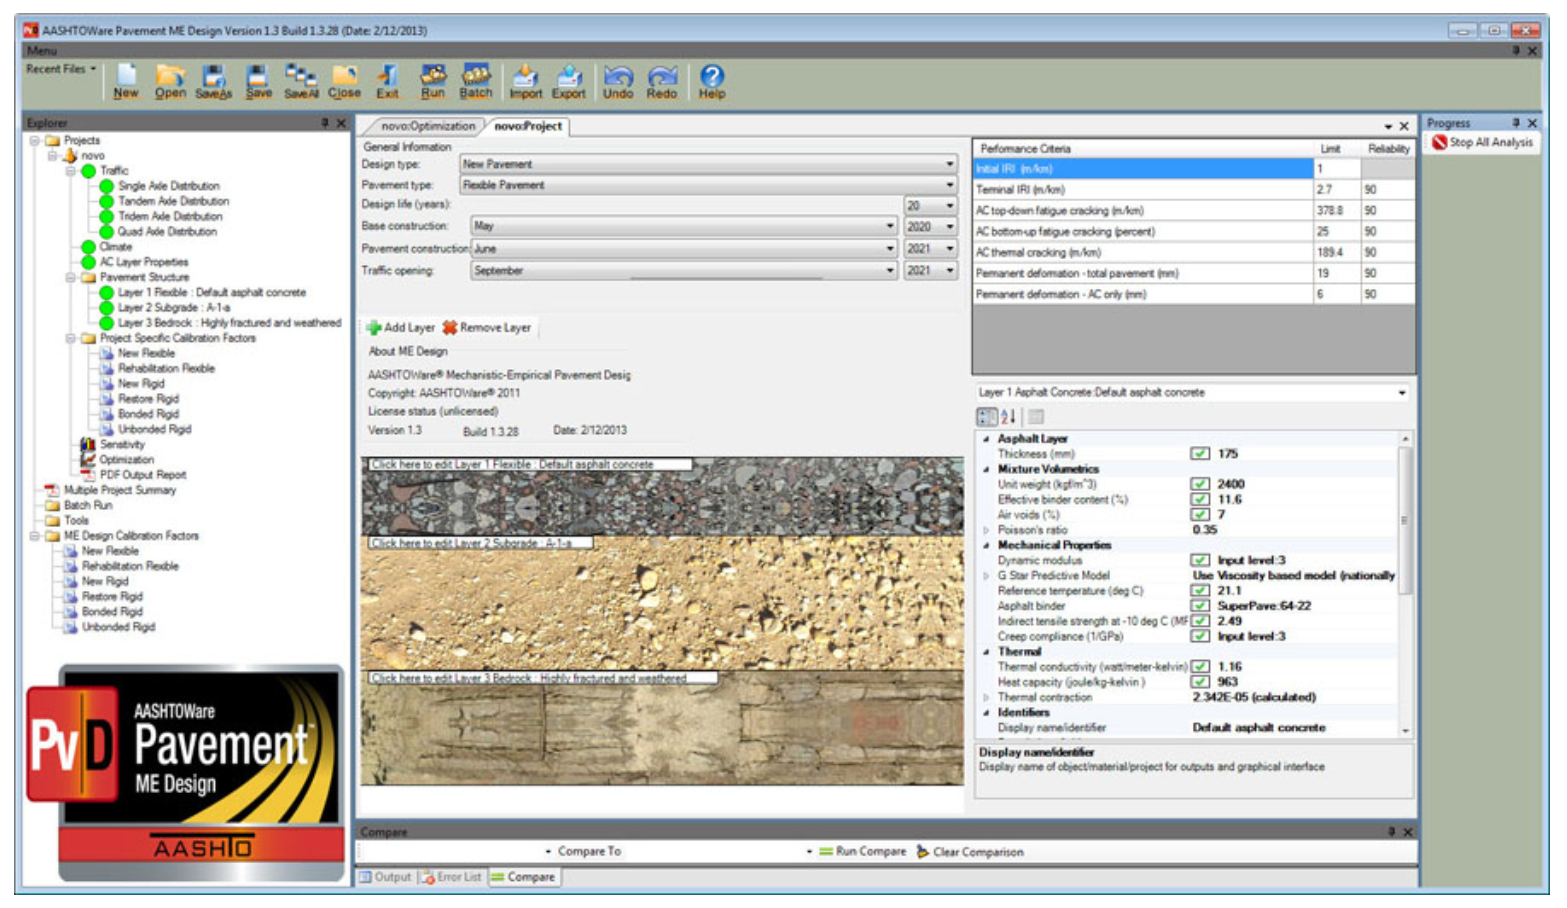Start analysis with the Run icon
This screenshot has width=1567, height=908.
click(x=433, y=75)
